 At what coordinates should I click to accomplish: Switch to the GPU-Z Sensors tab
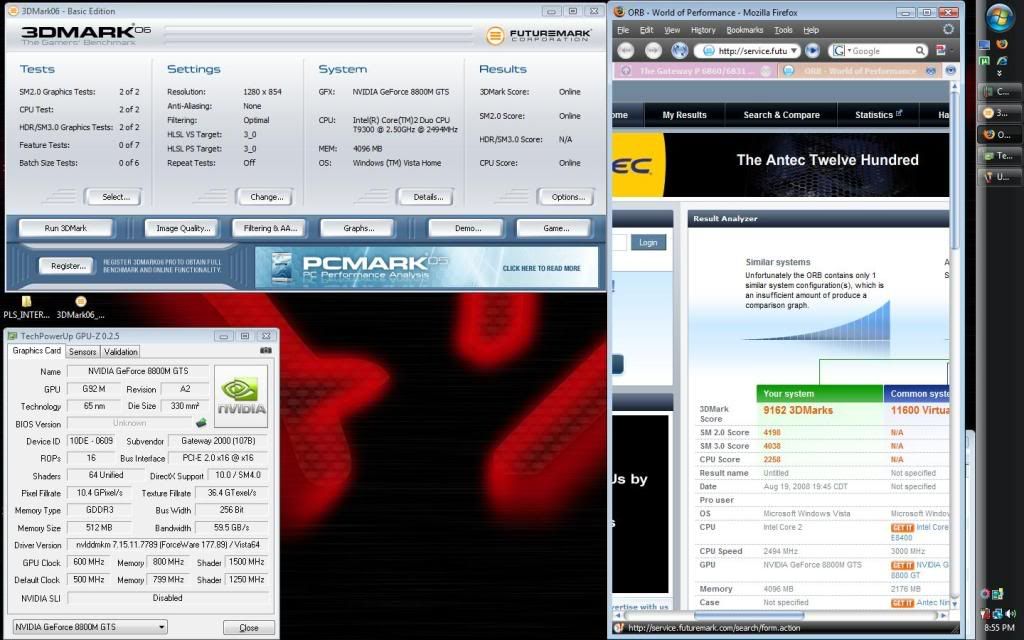click(82, 351)
